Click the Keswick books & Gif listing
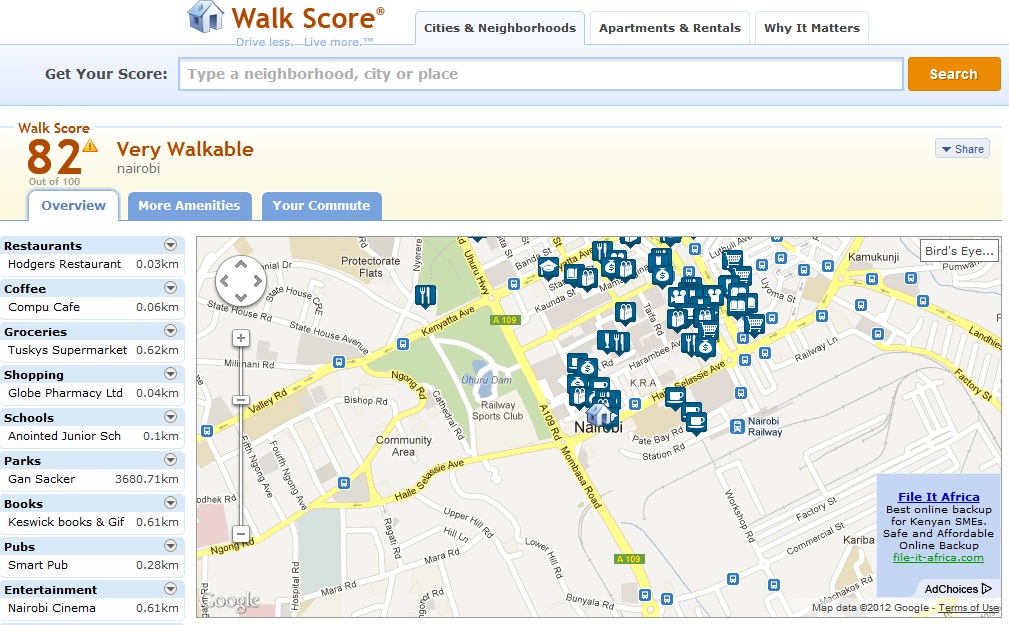Viewport: 1009px width, 625px height. (93, 522)
